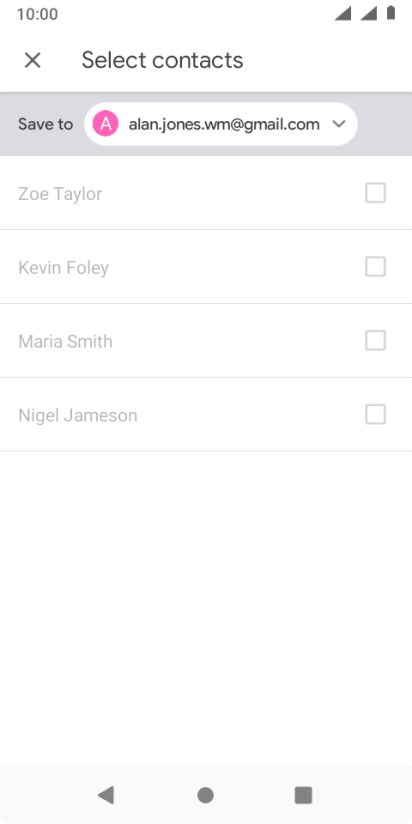The width and height of the screenshot is (412, 824).
Task: Check the Maria Smith checkbox
Action: (x=375, y=341)
